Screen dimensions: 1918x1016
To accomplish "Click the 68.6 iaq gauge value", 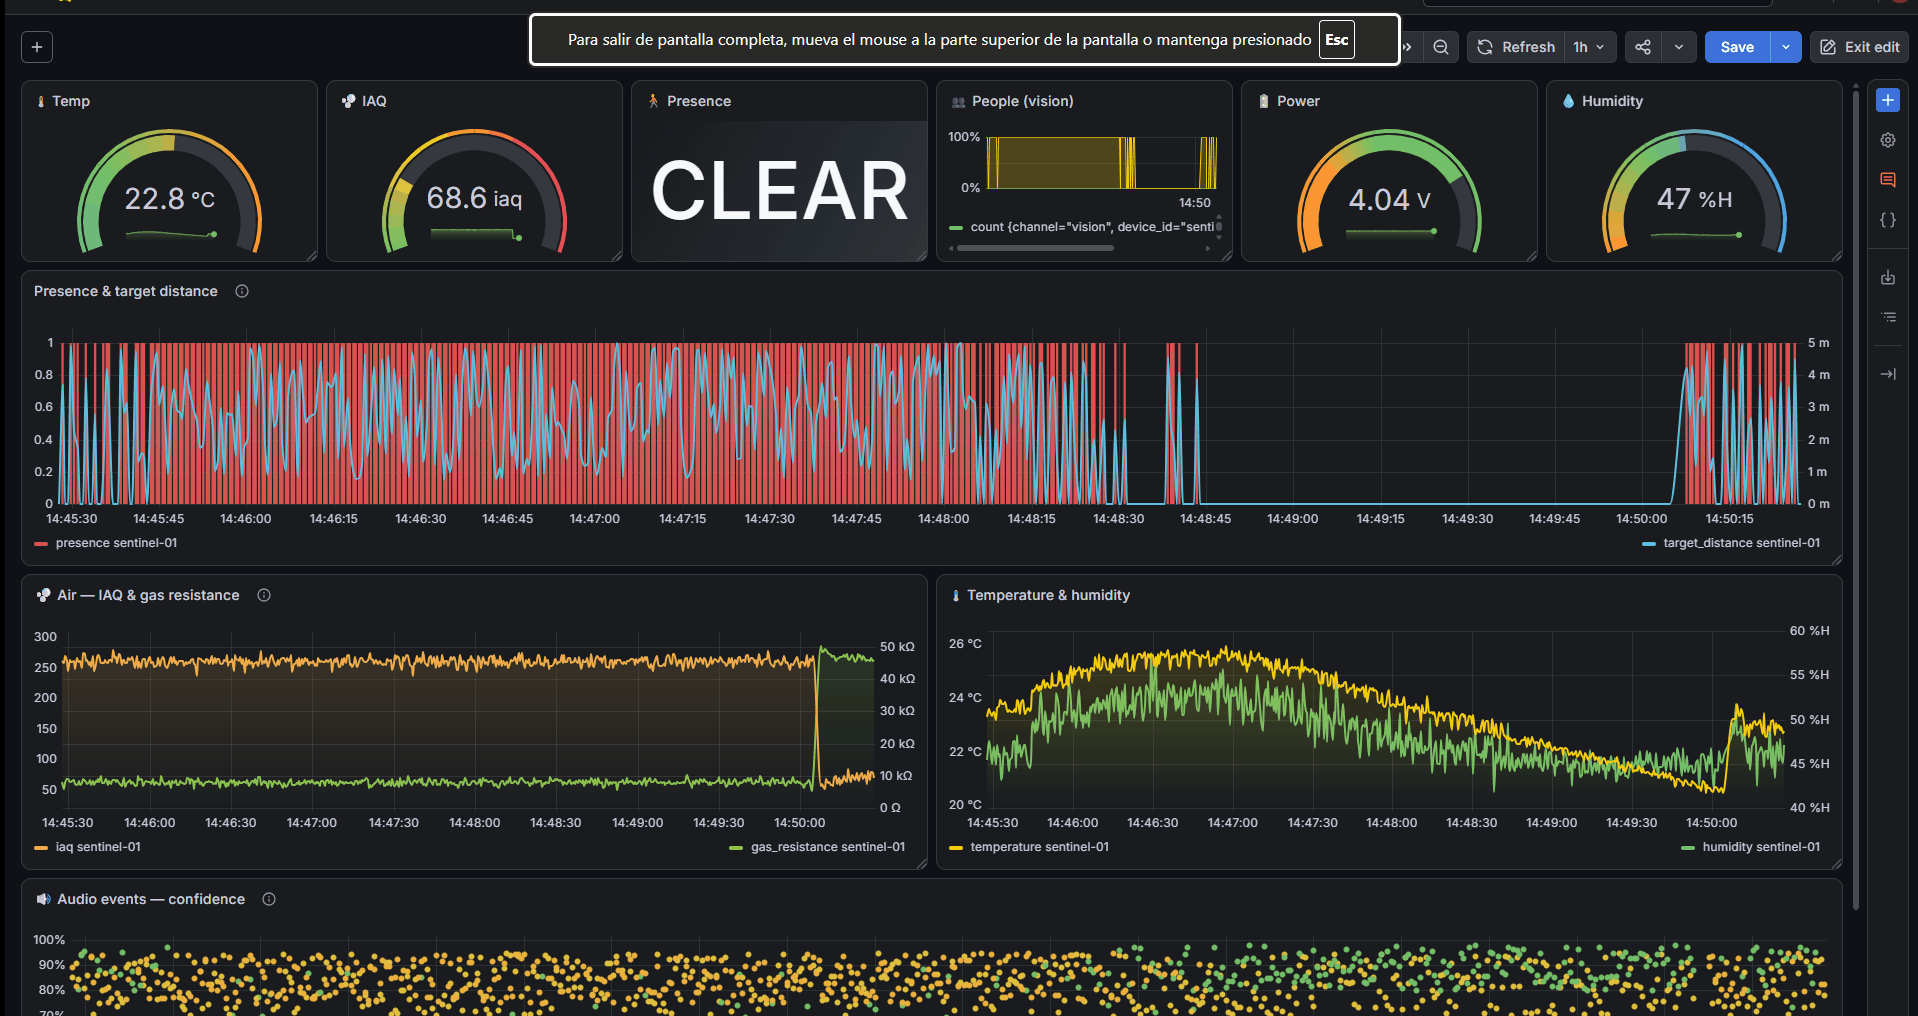I will (x=474, y=198).
